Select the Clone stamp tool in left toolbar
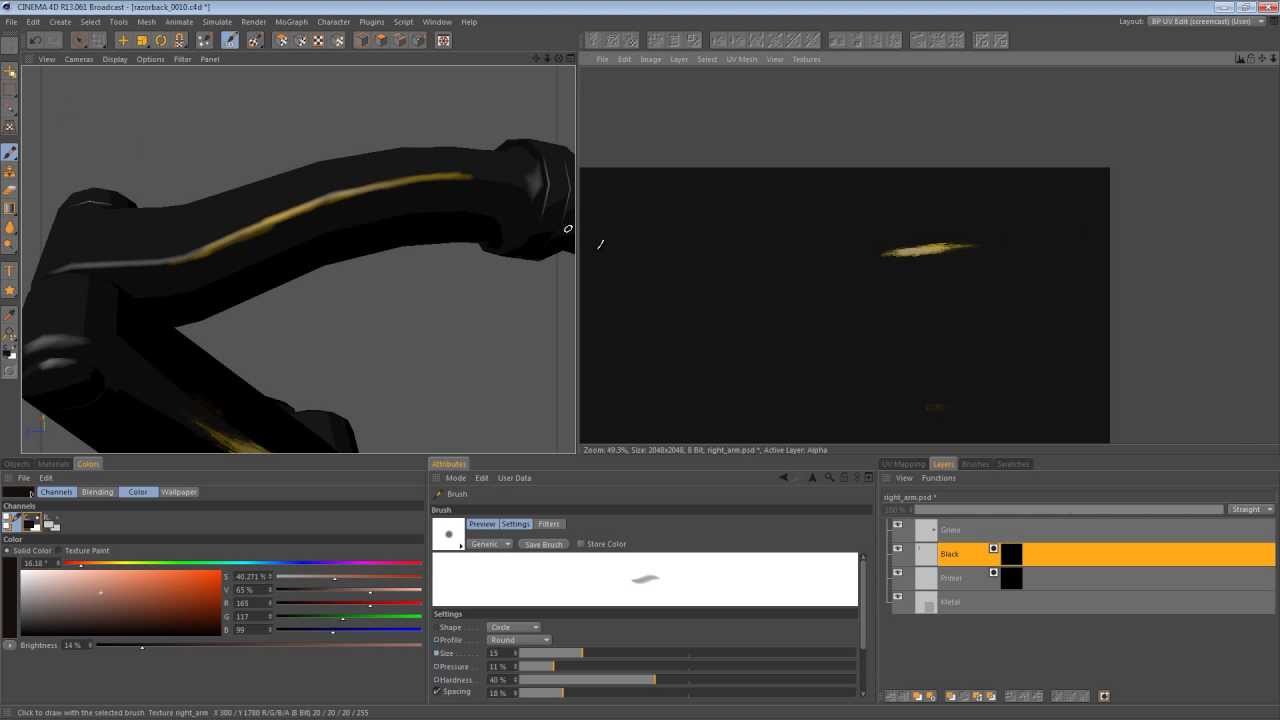The height and width of the screenshot is (720, 1280). click(10, 172)
